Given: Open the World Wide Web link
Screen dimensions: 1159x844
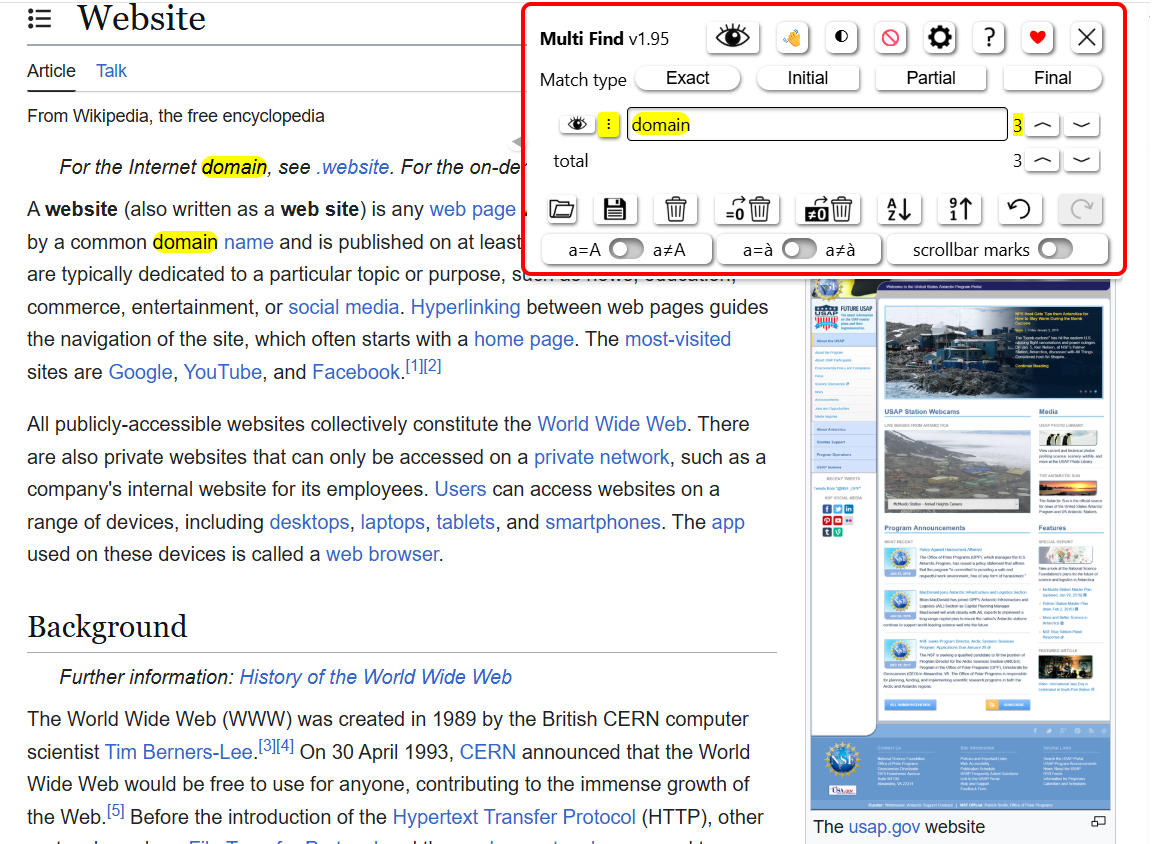Looking at the screenshot, I should click(x=611, y=424).
